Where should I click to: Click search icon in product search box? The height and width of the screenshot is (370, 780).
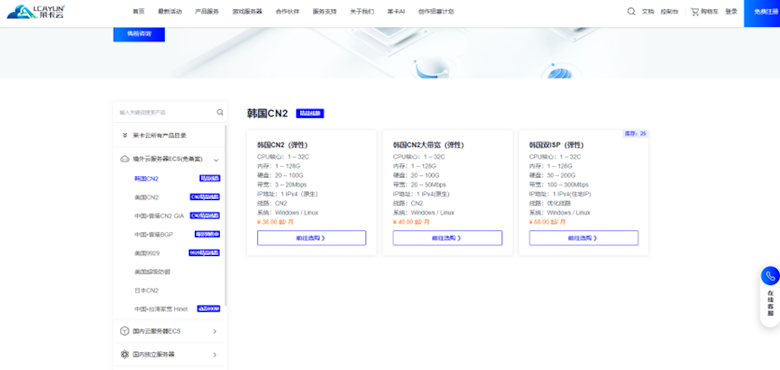[220, 112]
